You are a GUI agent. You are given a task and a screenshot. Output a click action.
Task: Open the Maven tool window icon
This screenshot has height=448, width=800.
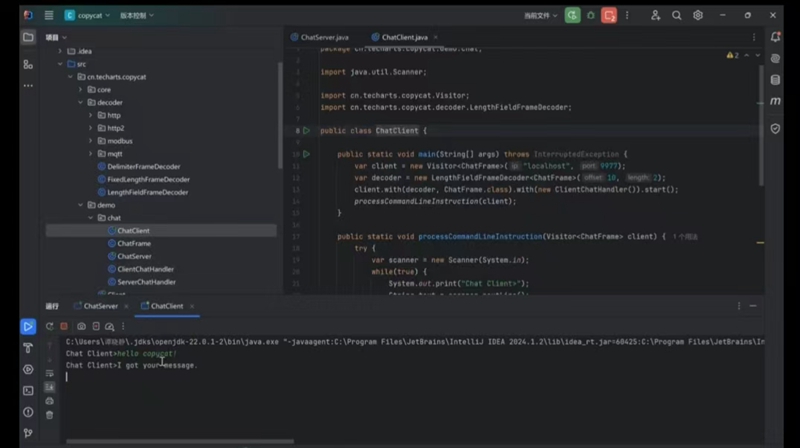(x=775, y=101)
